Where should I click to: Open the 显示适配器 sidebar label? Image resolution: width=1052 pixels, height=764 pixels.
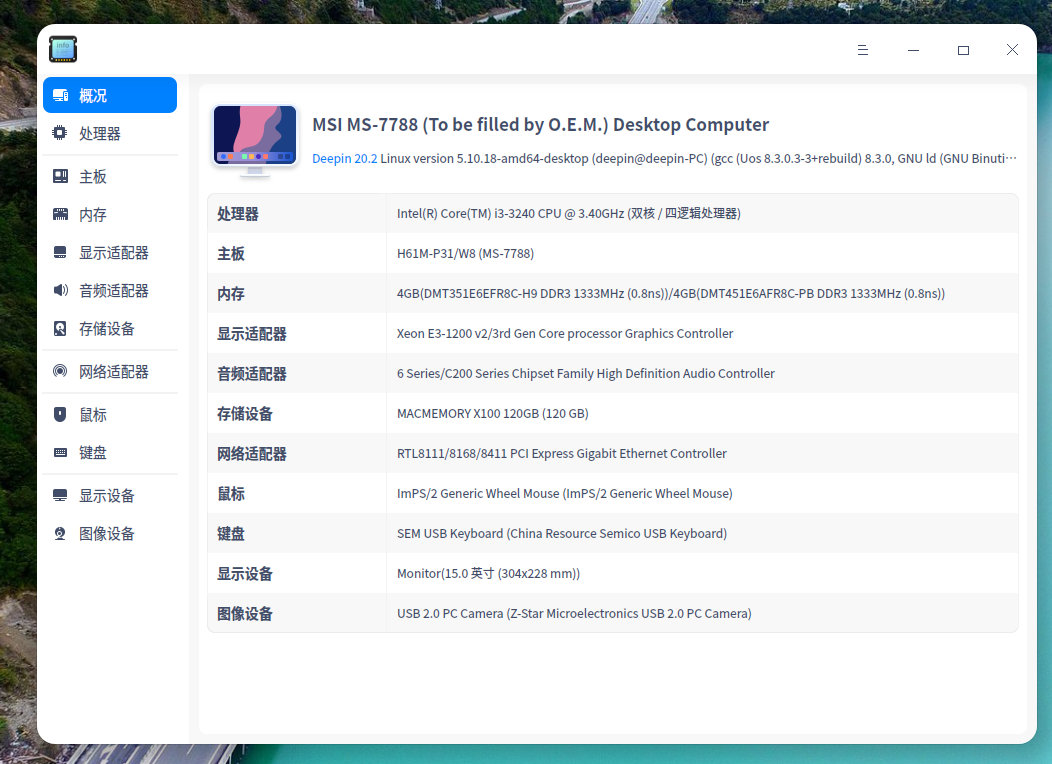click(x=113, y=253)
